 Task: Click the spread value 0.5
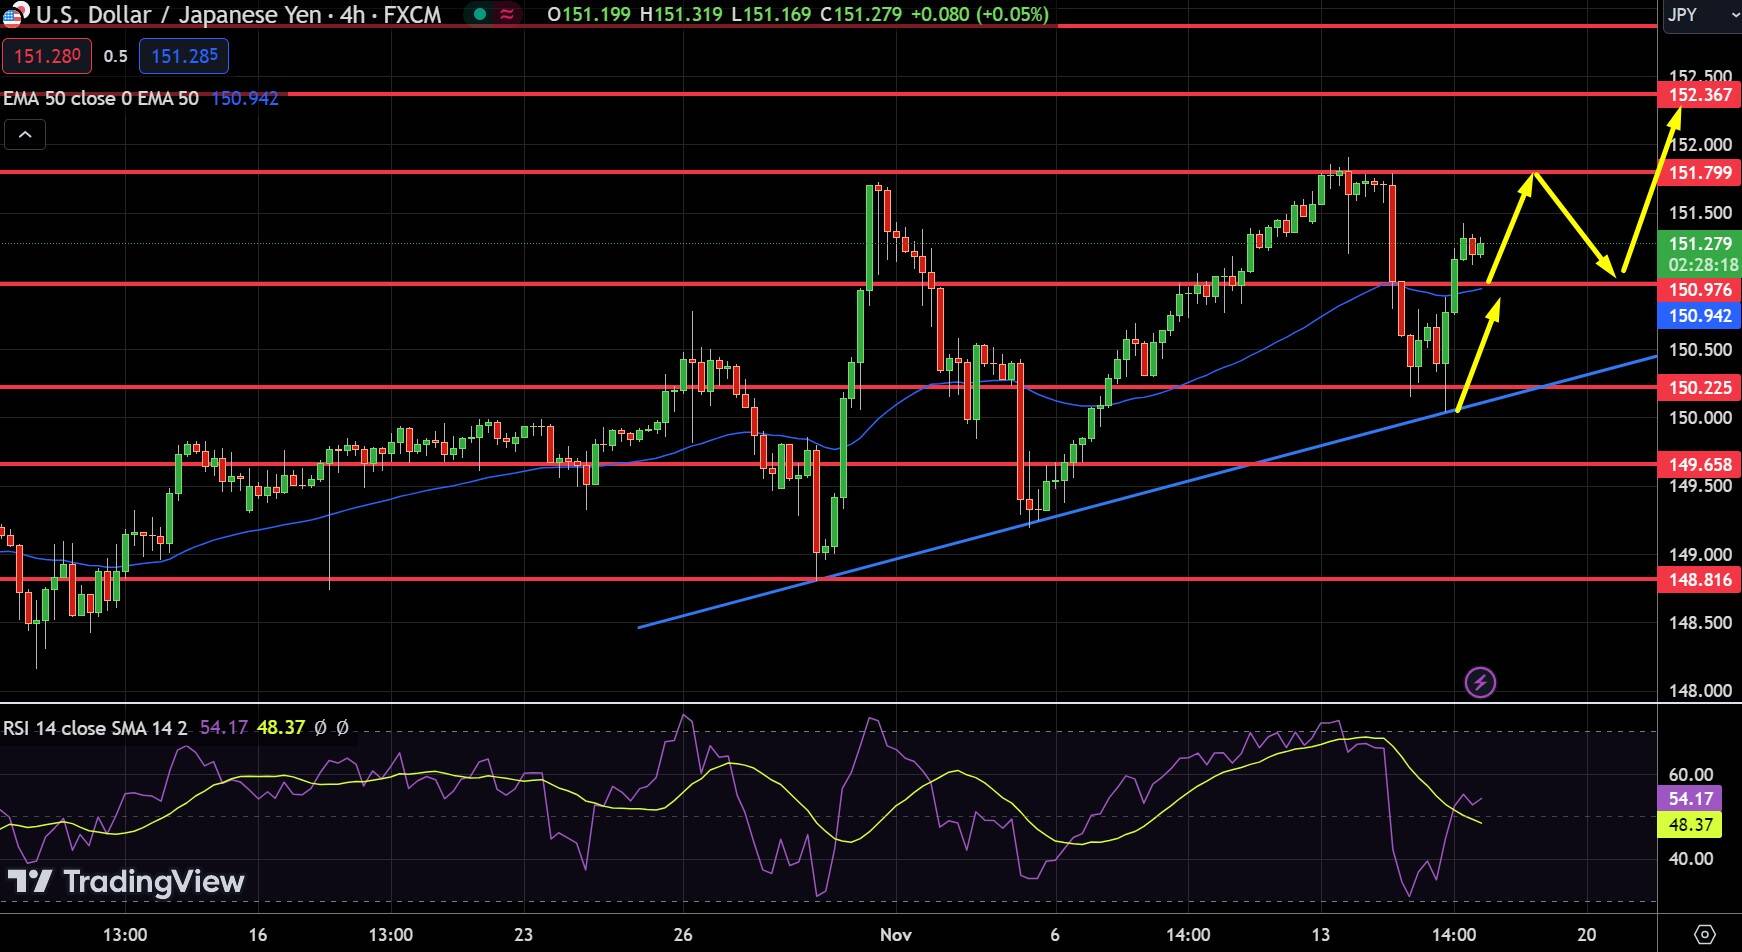[116, 56]
